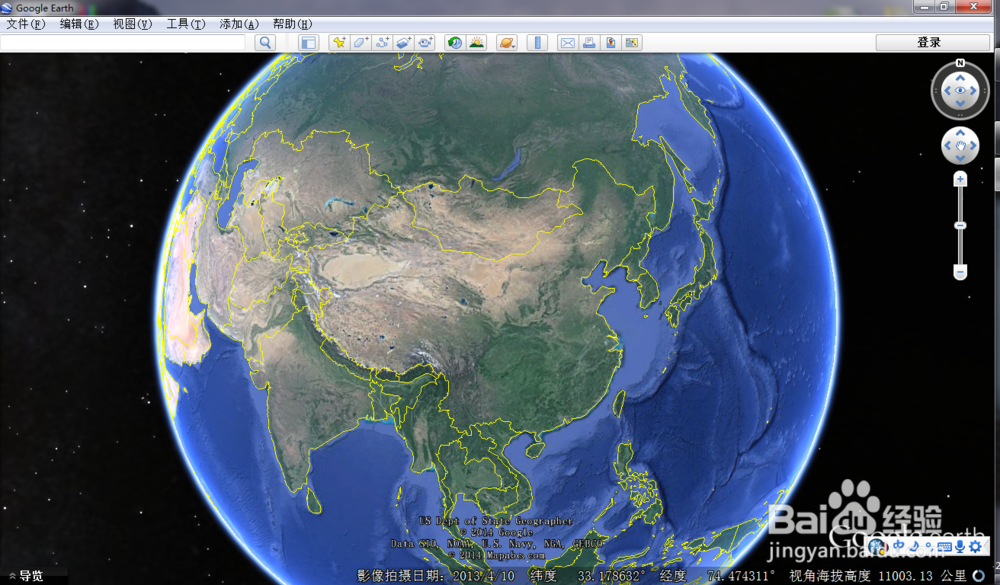
Task: Click the IME microphone voice input
Action: click(960, 546)
